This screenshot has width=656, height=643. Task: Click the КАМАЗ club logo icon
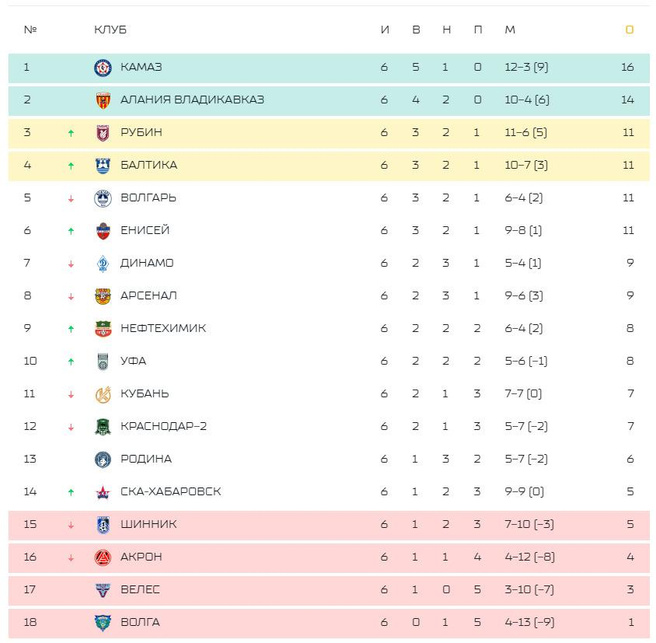click(102, 67)
